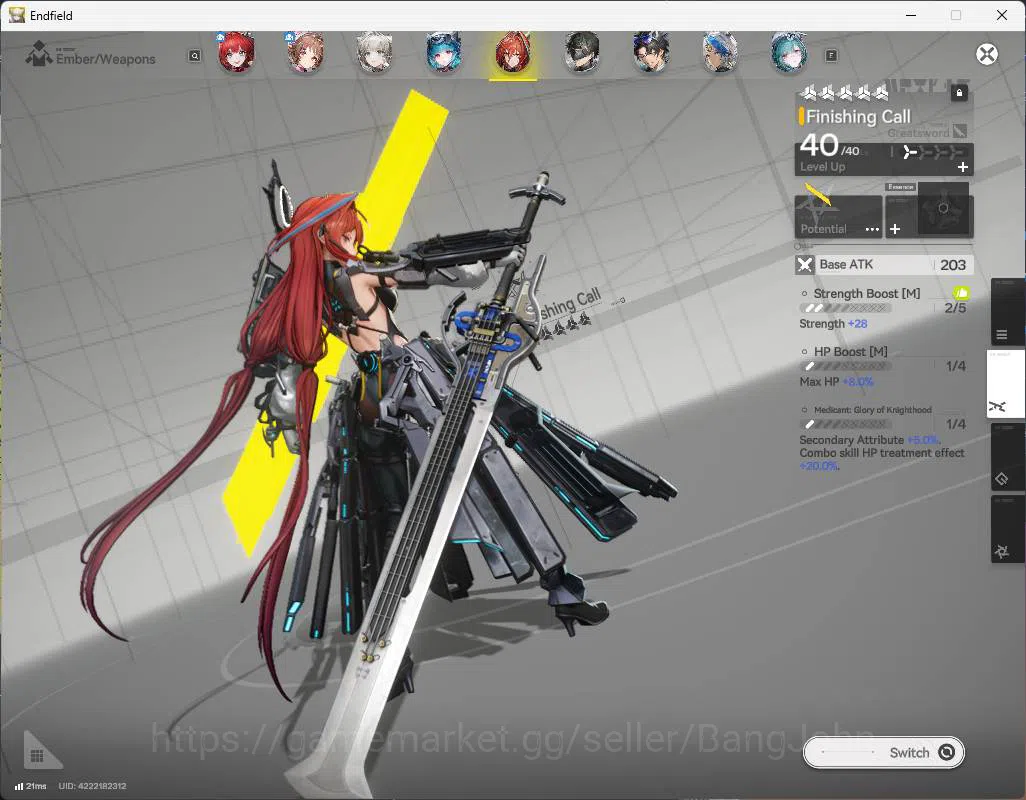Click the Strength +28 stat text
The width and height of the screenshot is (1026, 800).
pos(833,324)
